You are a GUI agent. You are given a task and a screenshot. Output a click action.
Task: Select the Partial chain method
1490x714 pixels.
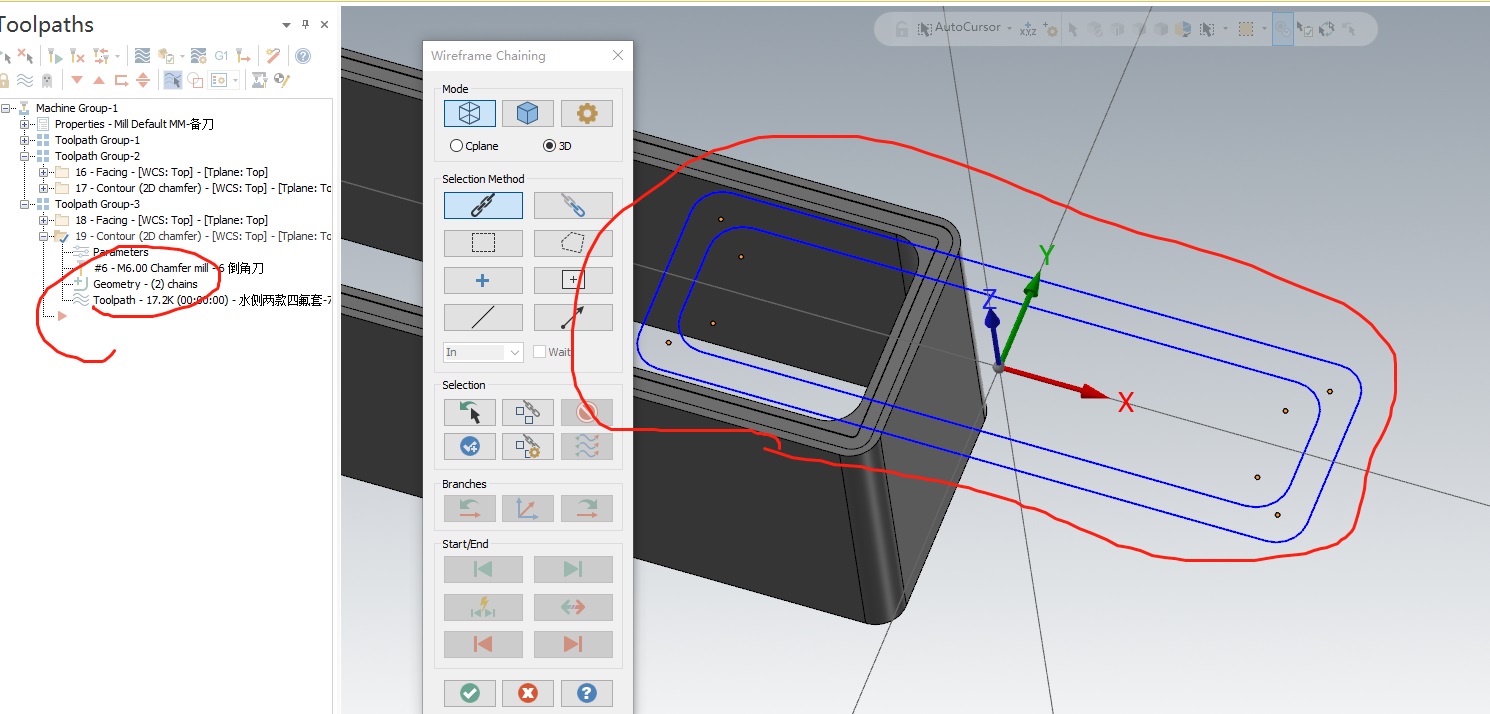coord(573,205)
